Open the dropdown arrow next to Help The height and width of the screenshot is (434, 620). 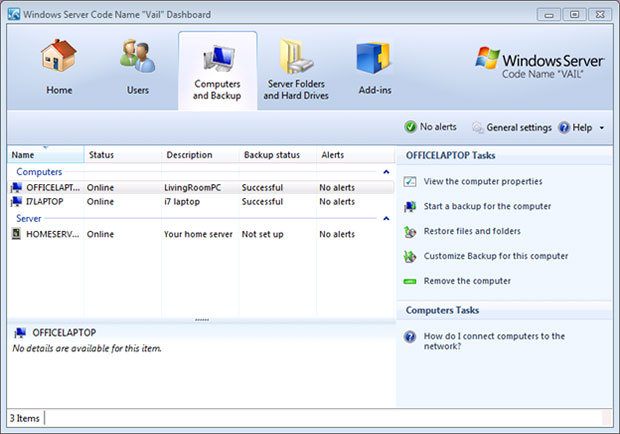click(602, 128)
